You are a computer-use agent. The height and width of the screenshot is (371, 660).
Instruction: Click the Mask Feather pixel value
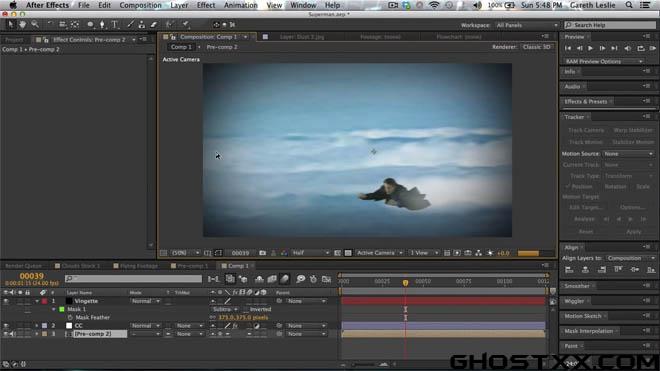tap(243, 318)
